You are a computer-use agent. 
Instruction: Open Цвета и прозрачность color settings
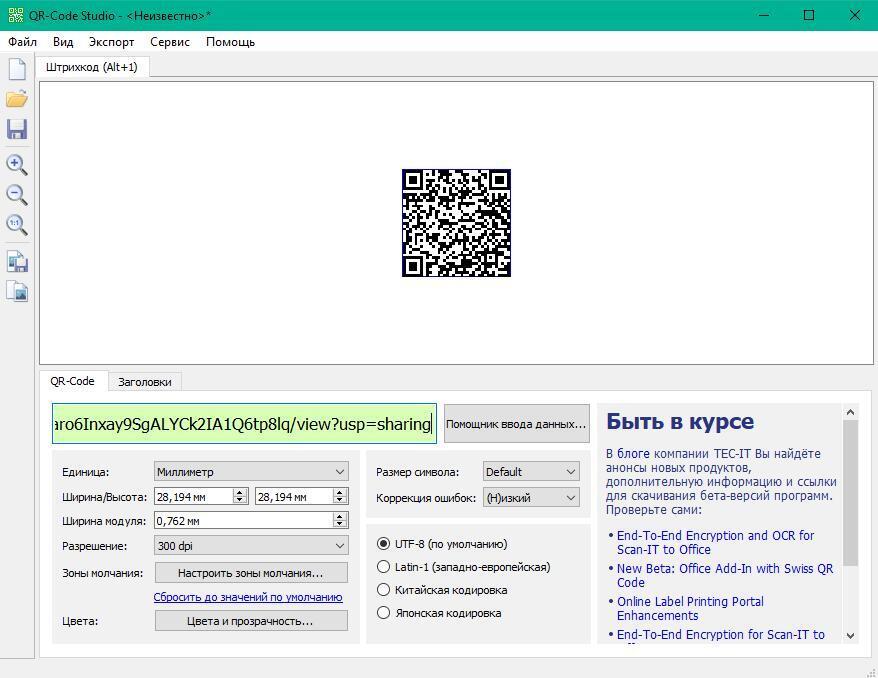[x=250, y=621]
